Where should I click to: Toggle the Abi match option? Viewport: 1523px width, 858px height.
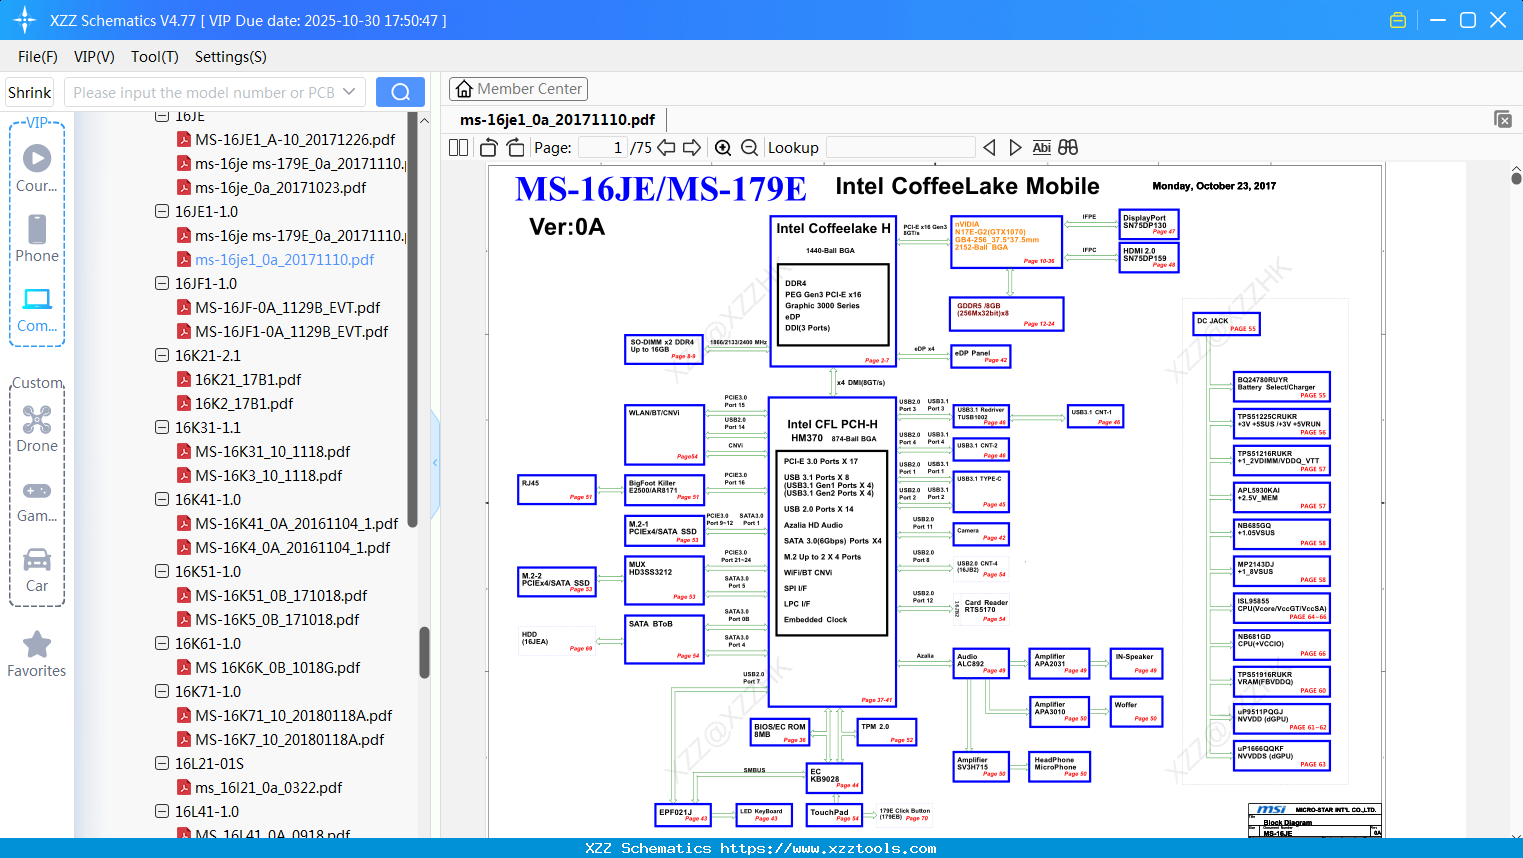pos(1042,148)
